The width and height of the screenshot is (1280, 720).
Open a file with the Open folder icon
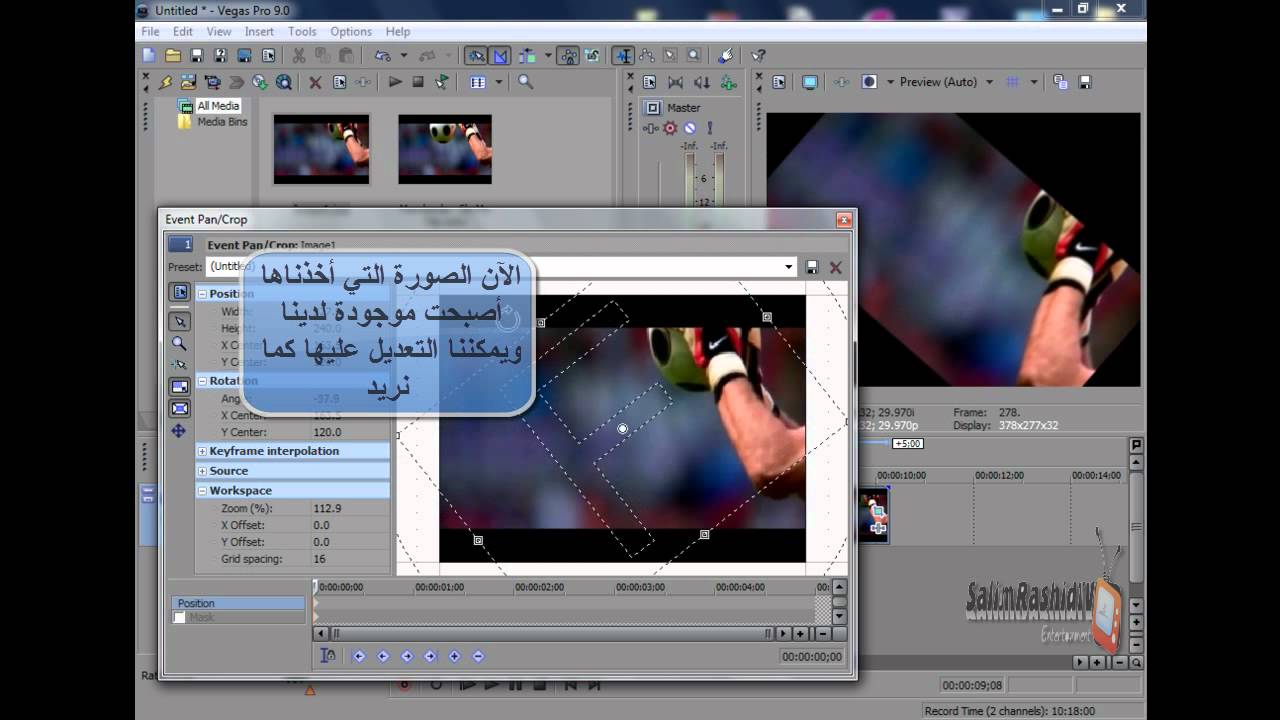click(173, 56)
